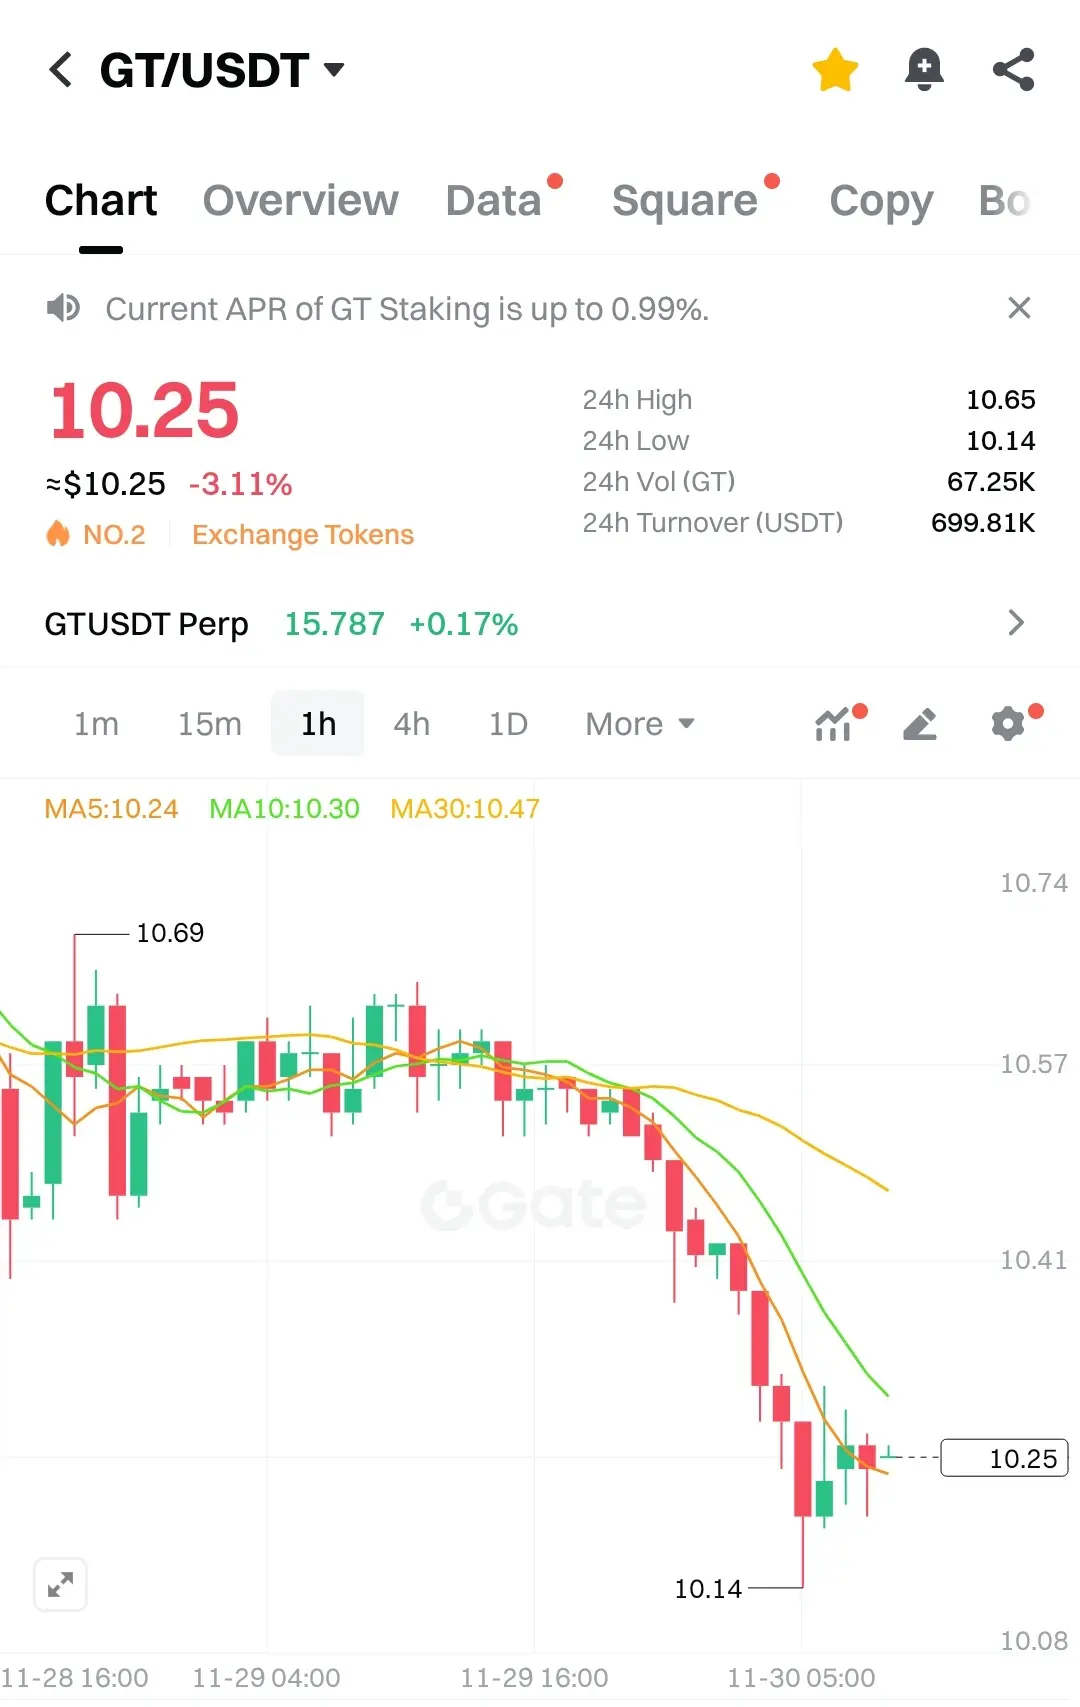1080x1707 pixels.
Task: Dismiss the GT Staking announcement banner
Action: pyautogui.click(x=1019, y=308)
